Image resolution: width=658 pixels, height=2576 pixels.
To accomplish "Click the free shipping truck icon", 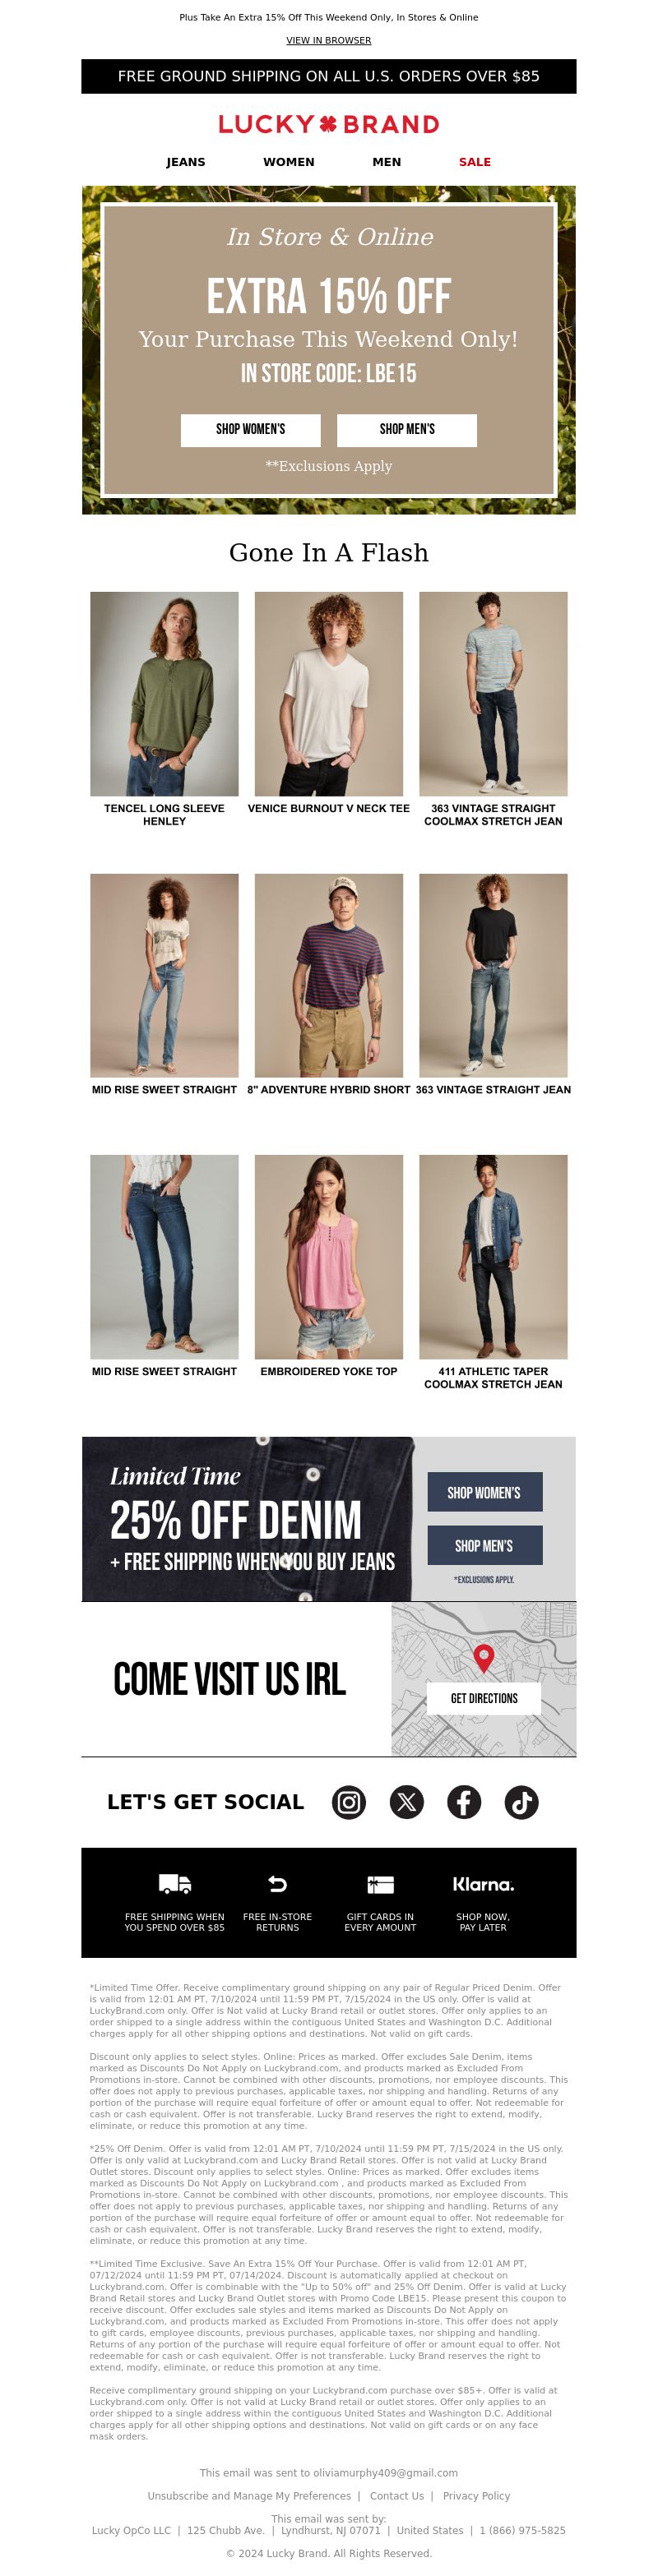I will coord(175,1884).
